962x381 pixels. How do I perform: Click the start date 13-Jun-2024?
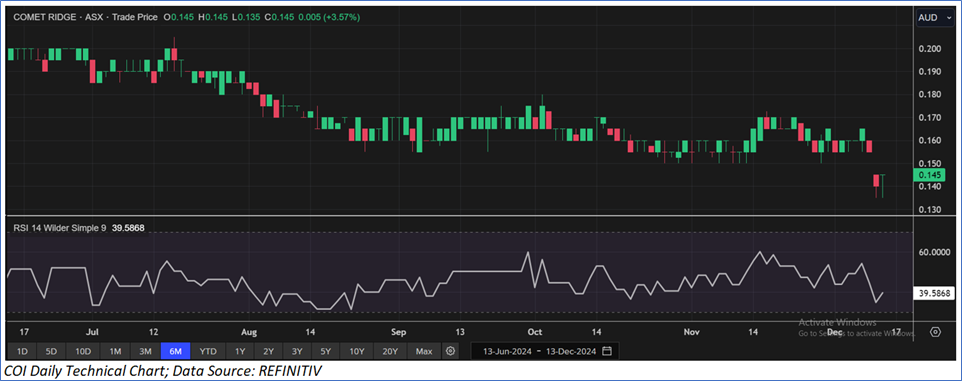point(507,352)
